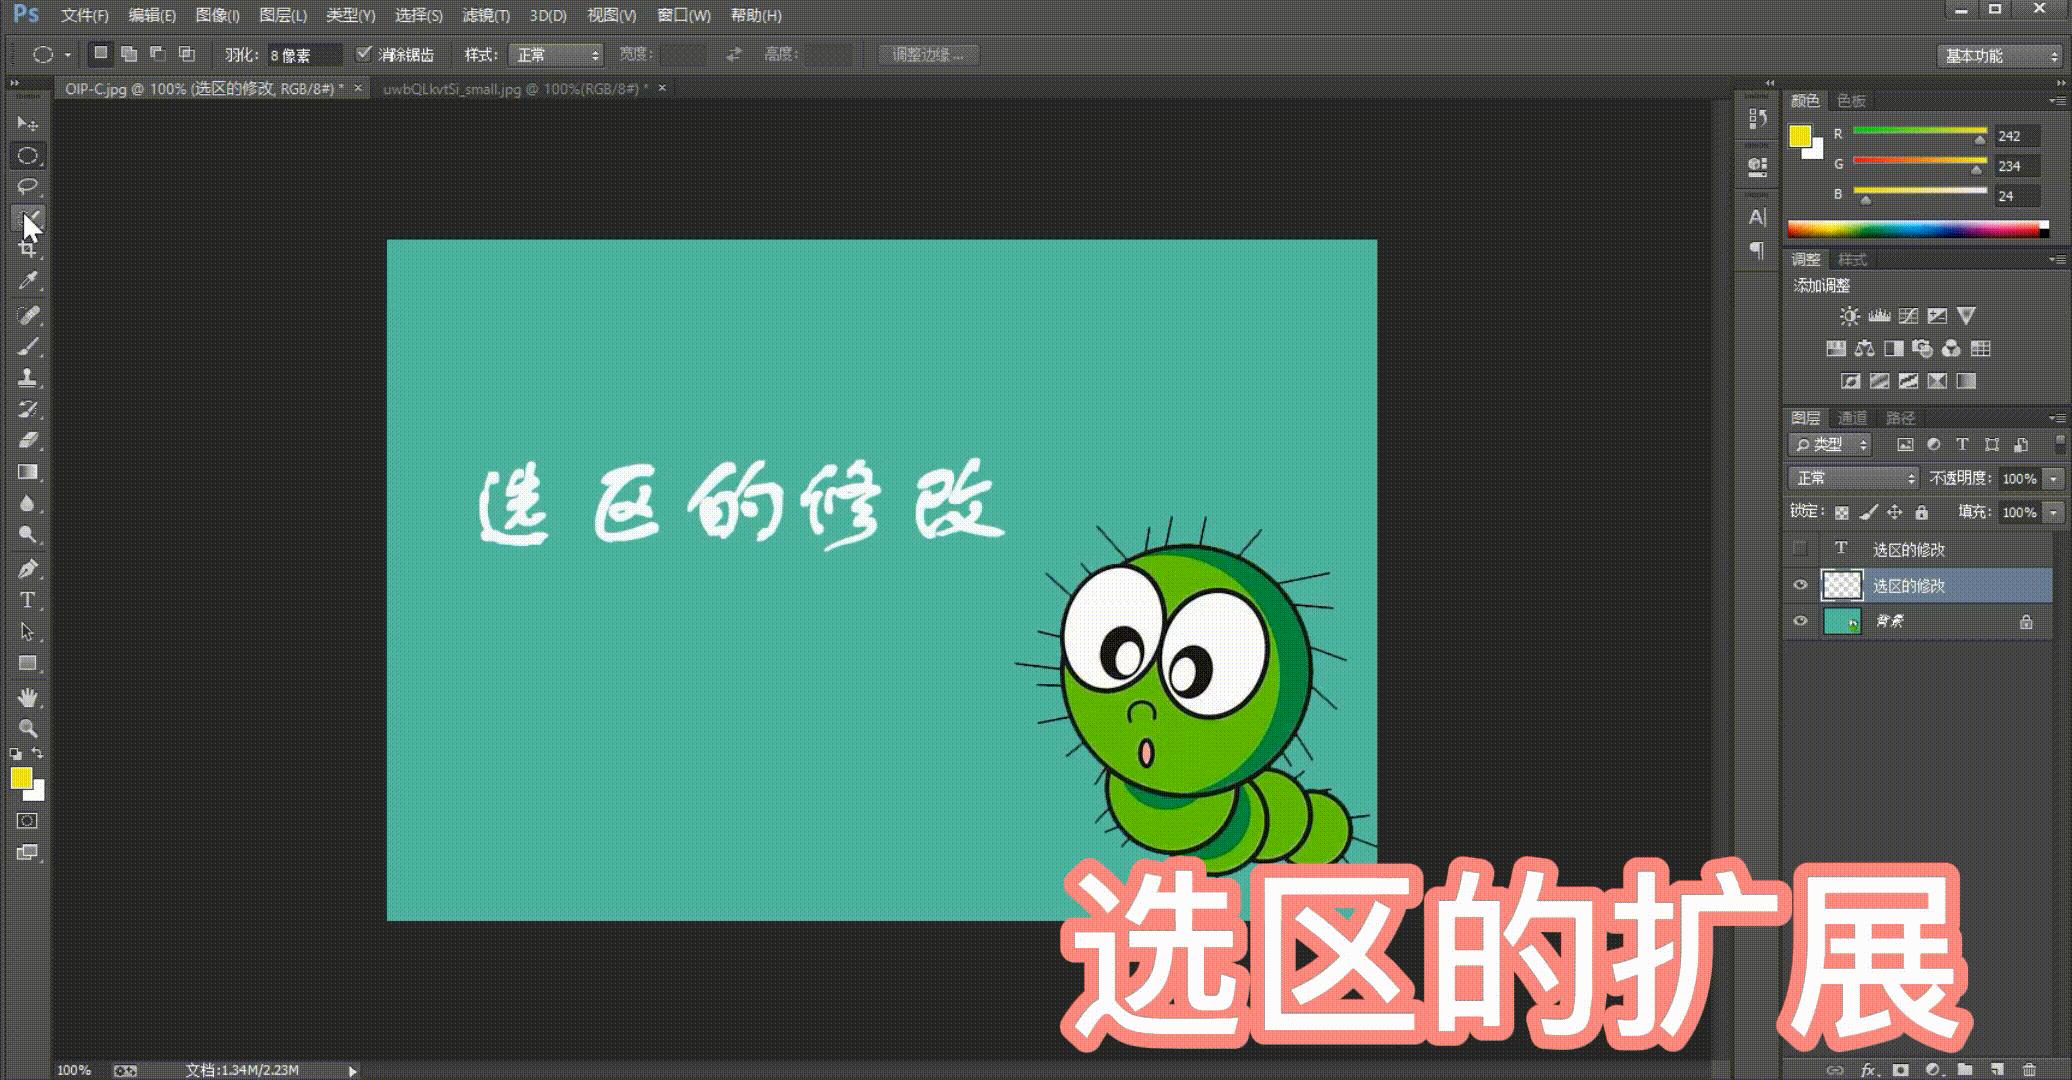Expand the 样式 selection style dropdown

(556, 55)
